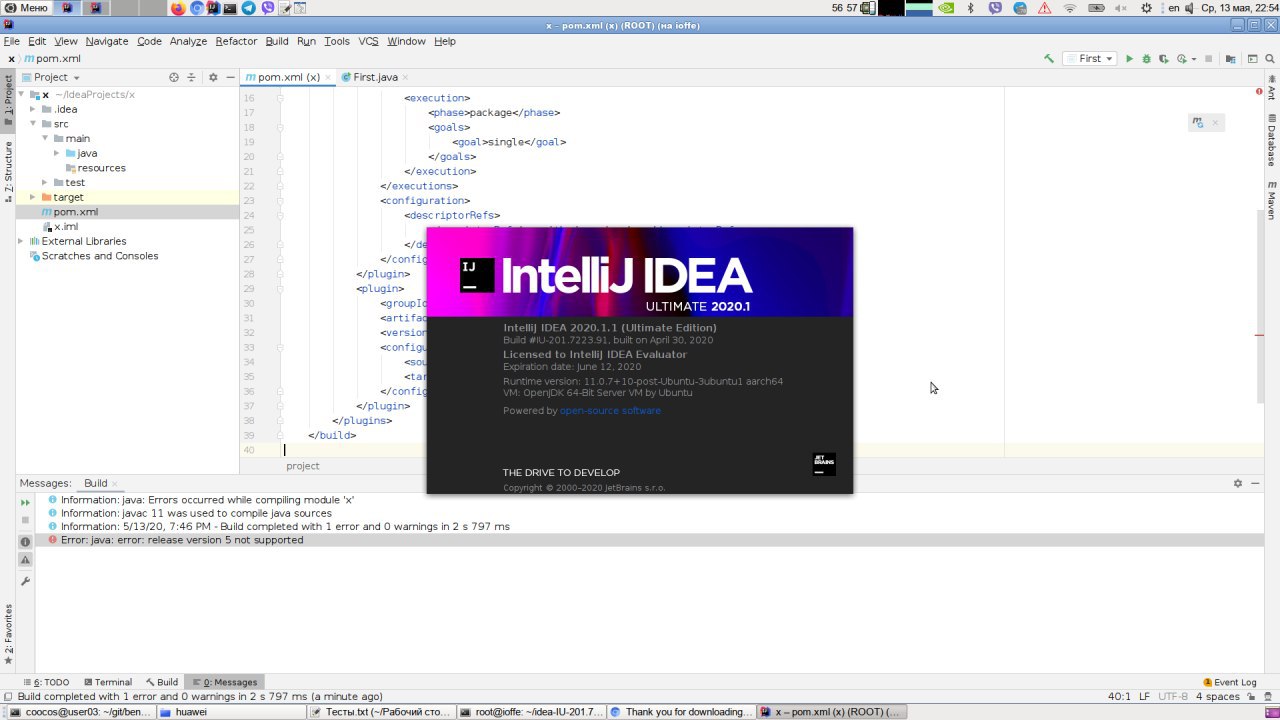Click the red error indicator atop the editor scrollbar
The height and width of the screenshot is (720, 1280).
(1259, 92)
